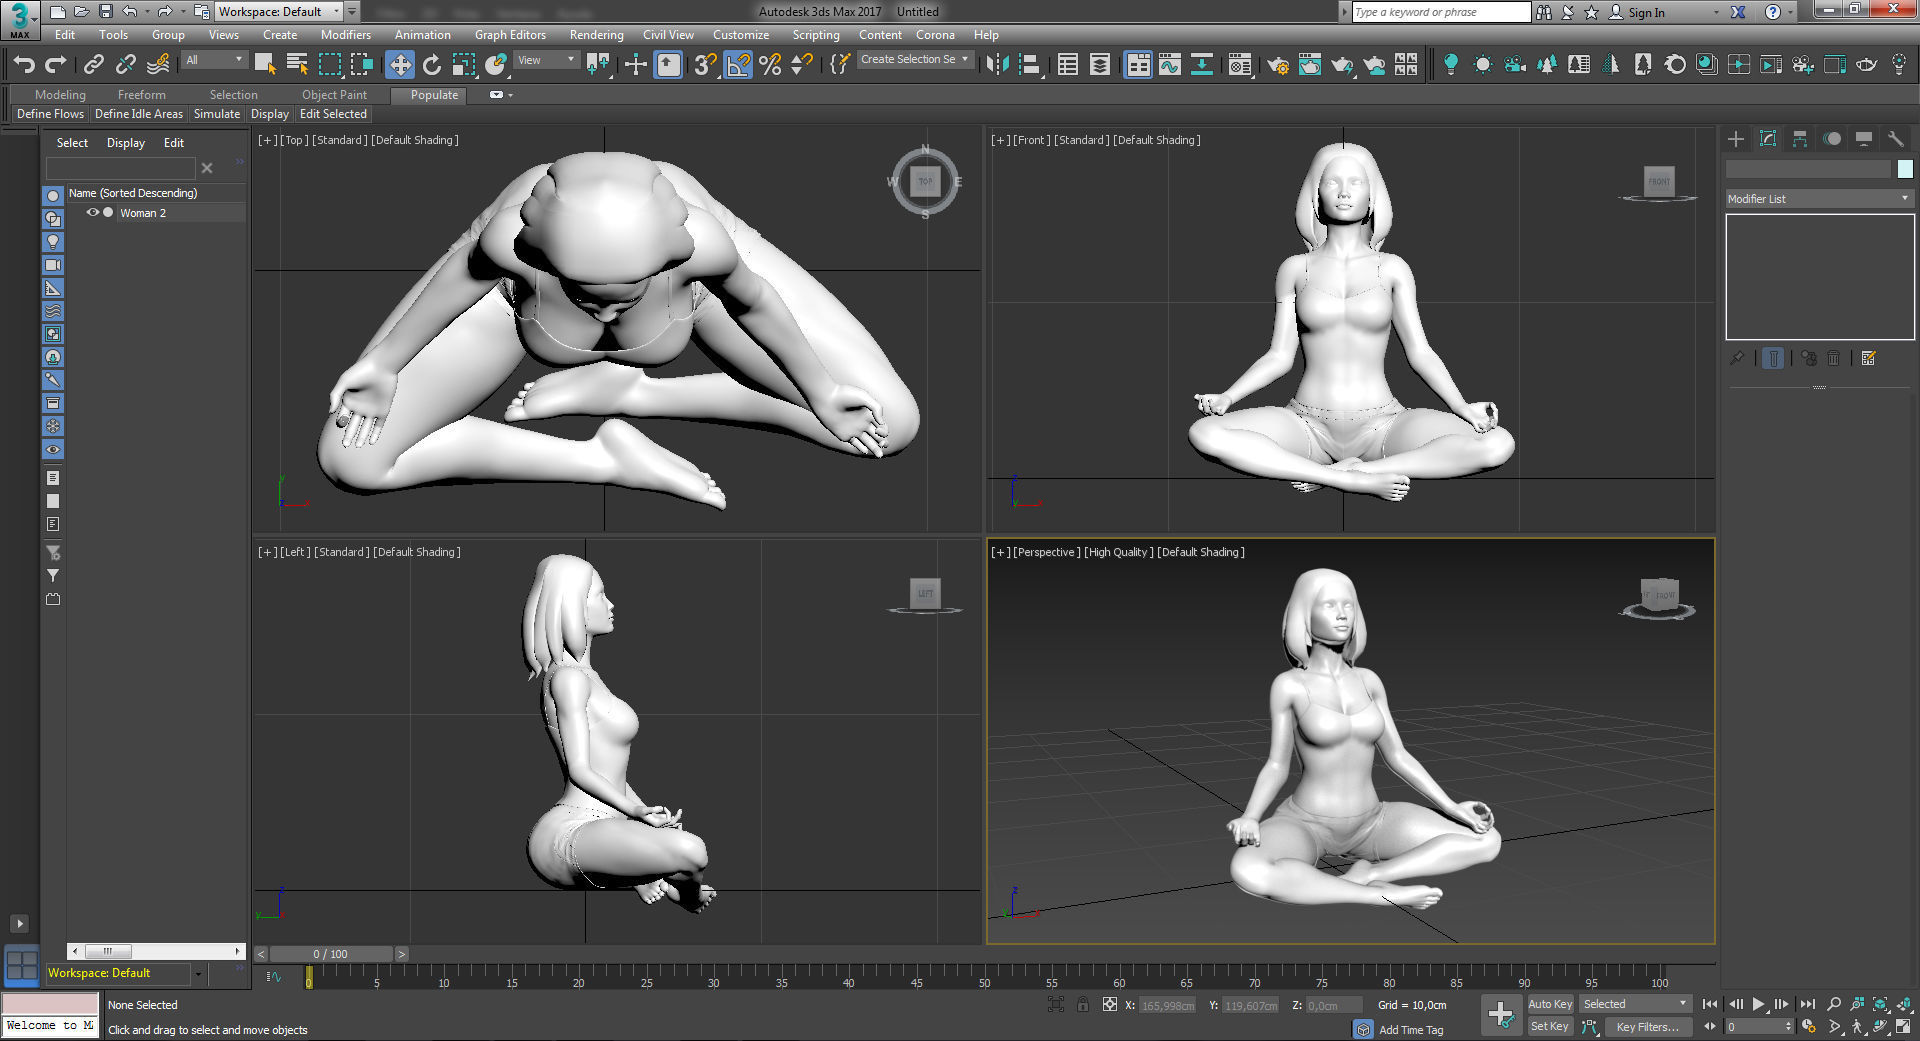
Task: Click the Mirror tool icon
Action: (997, 65)
